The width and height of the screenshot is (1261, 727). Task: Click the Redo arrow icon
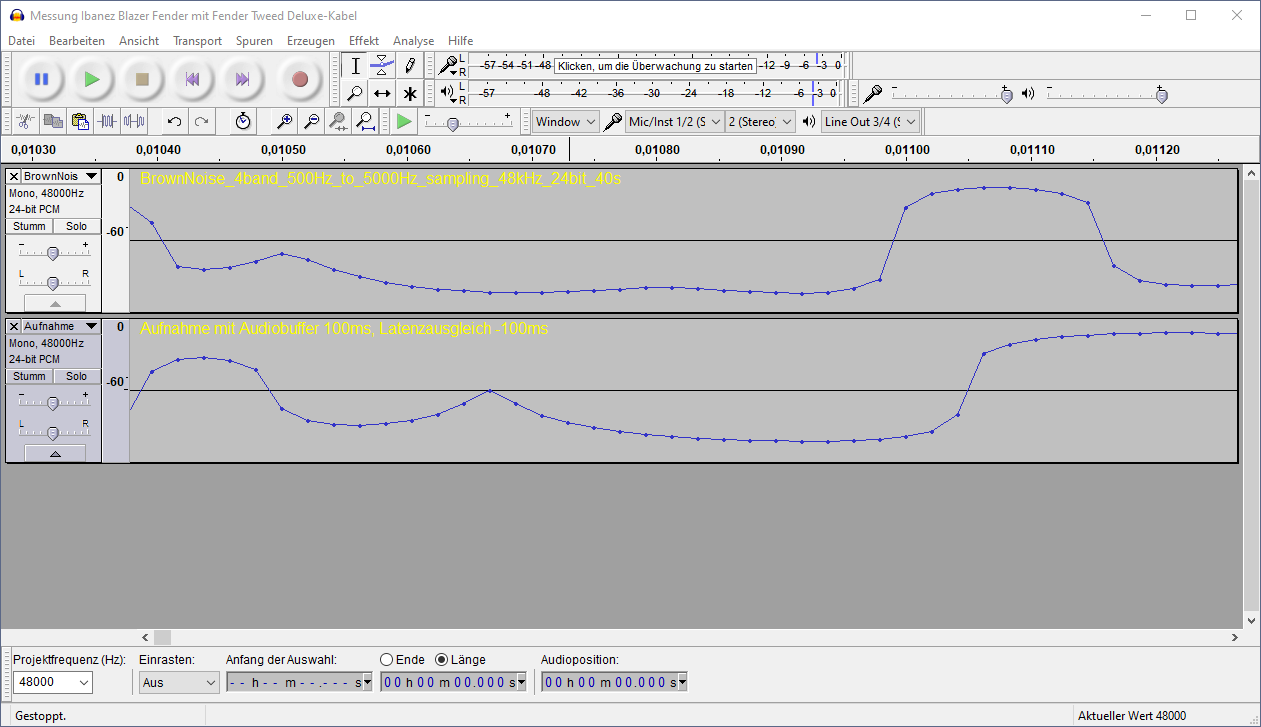pos(201,121)
